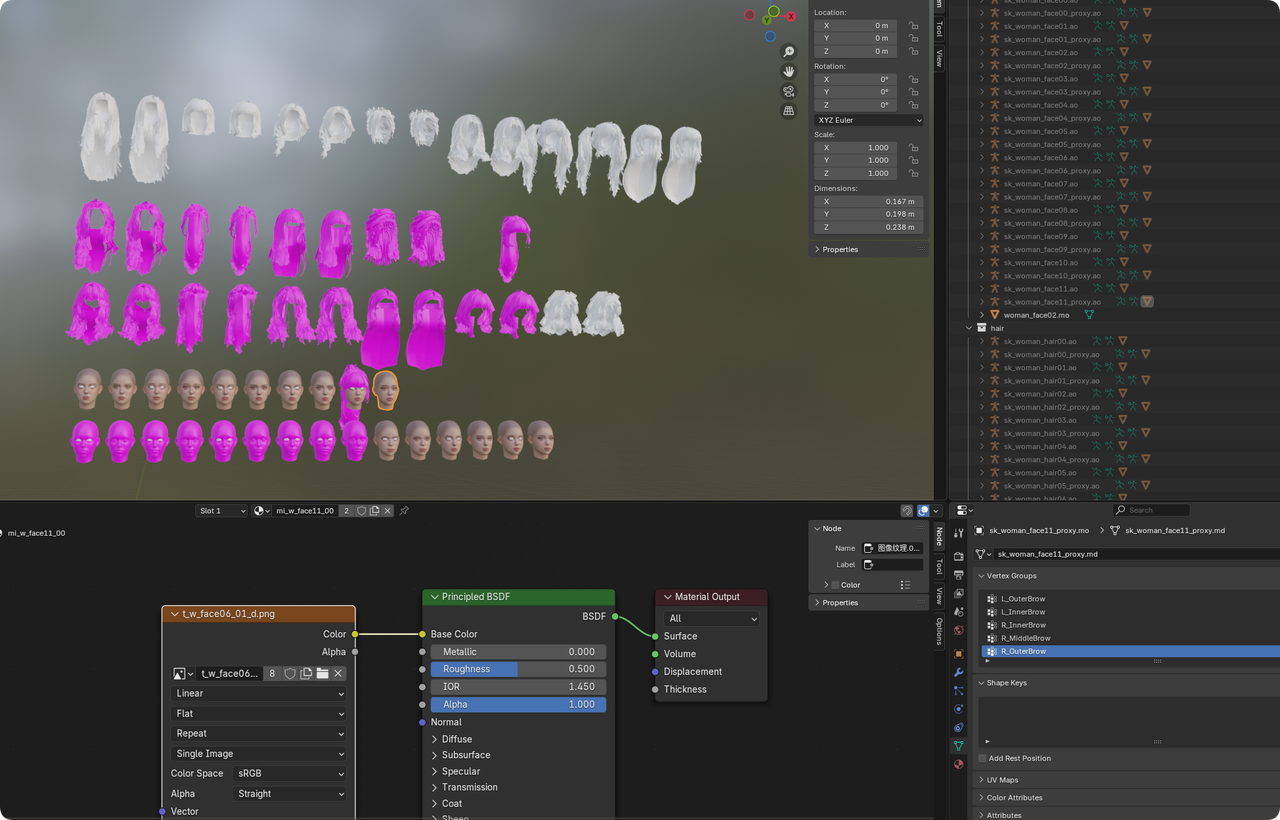Switch to the Node sidebar tab
The height and width of the screenshot is (820, 1280).
coord(939,537)
